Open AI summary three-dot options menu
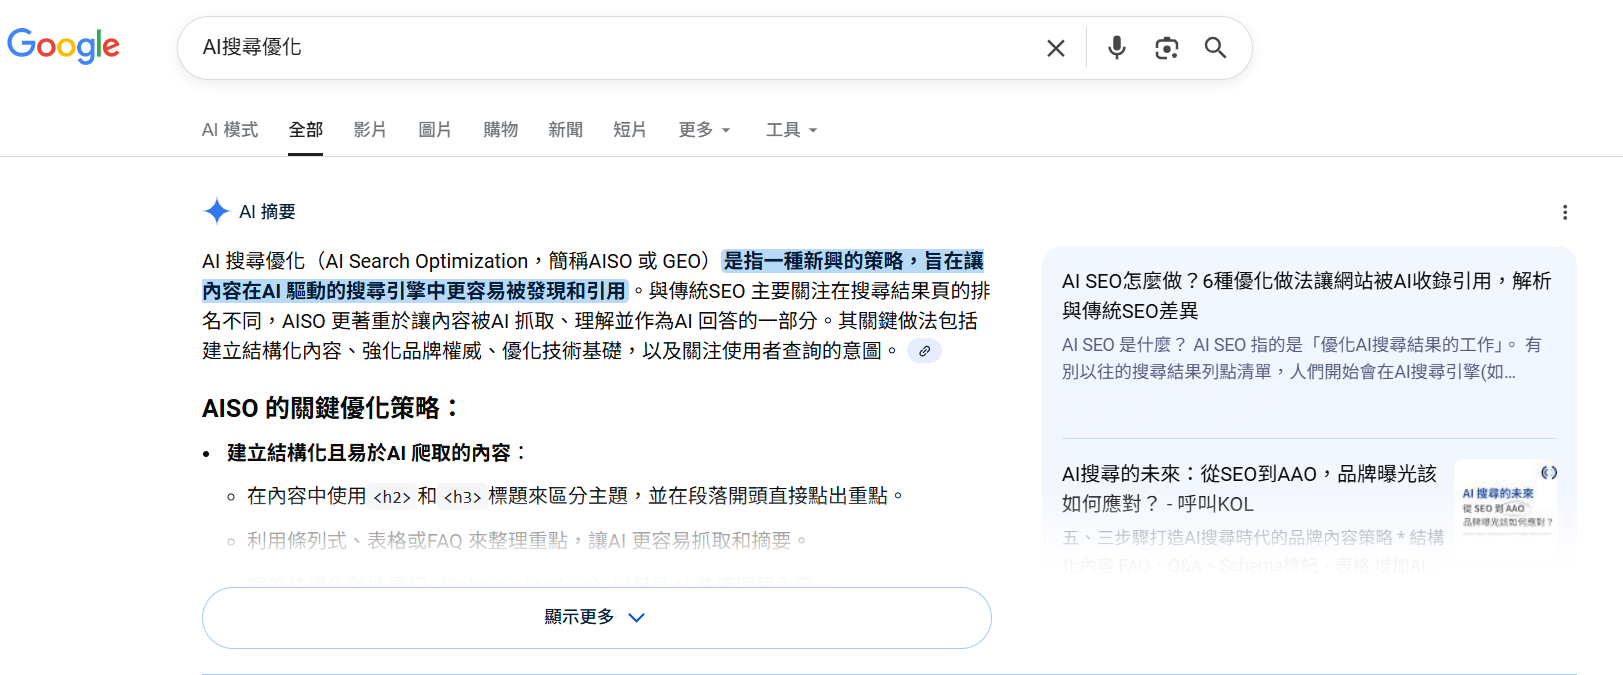This screenshot has height=675, width=1623. click(x=1564, y=212)
